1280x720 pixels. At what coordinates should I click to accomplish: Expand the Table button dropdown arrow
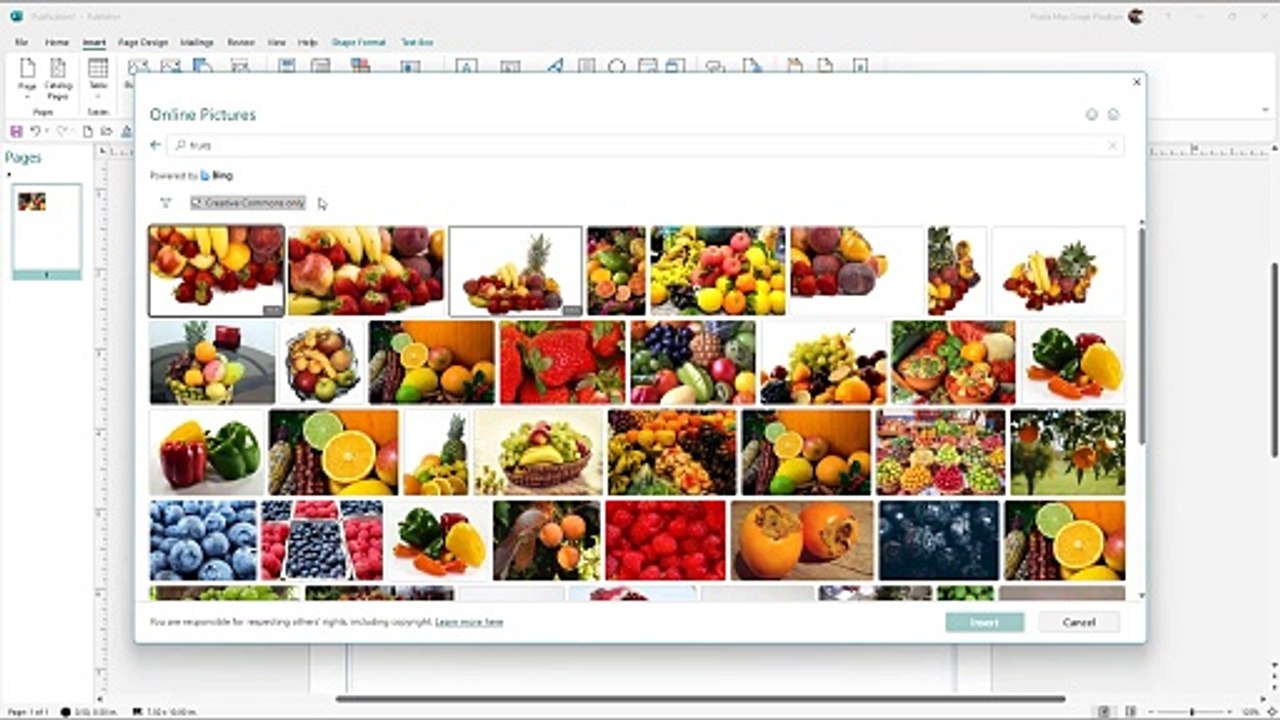pos(98,98)
